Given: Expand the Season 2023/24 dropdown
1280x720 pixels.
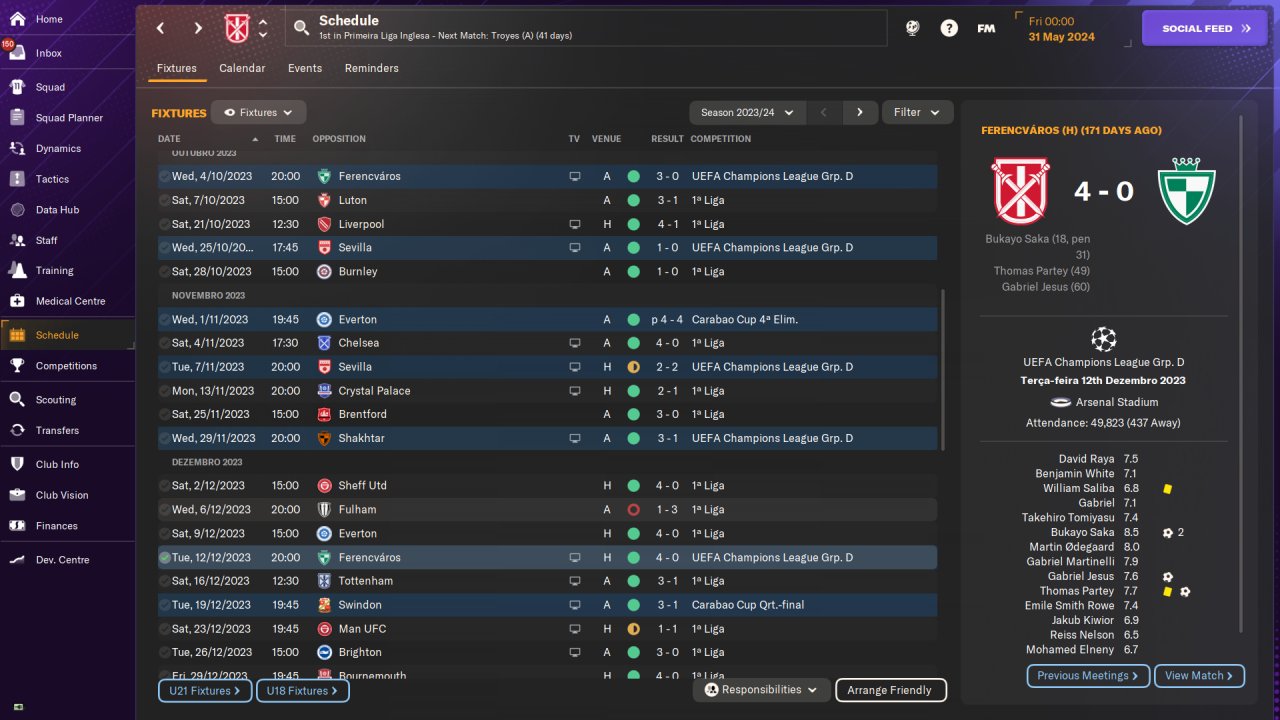Looking at the screenshot, I should pyautogui.click(x=747, y=113).
